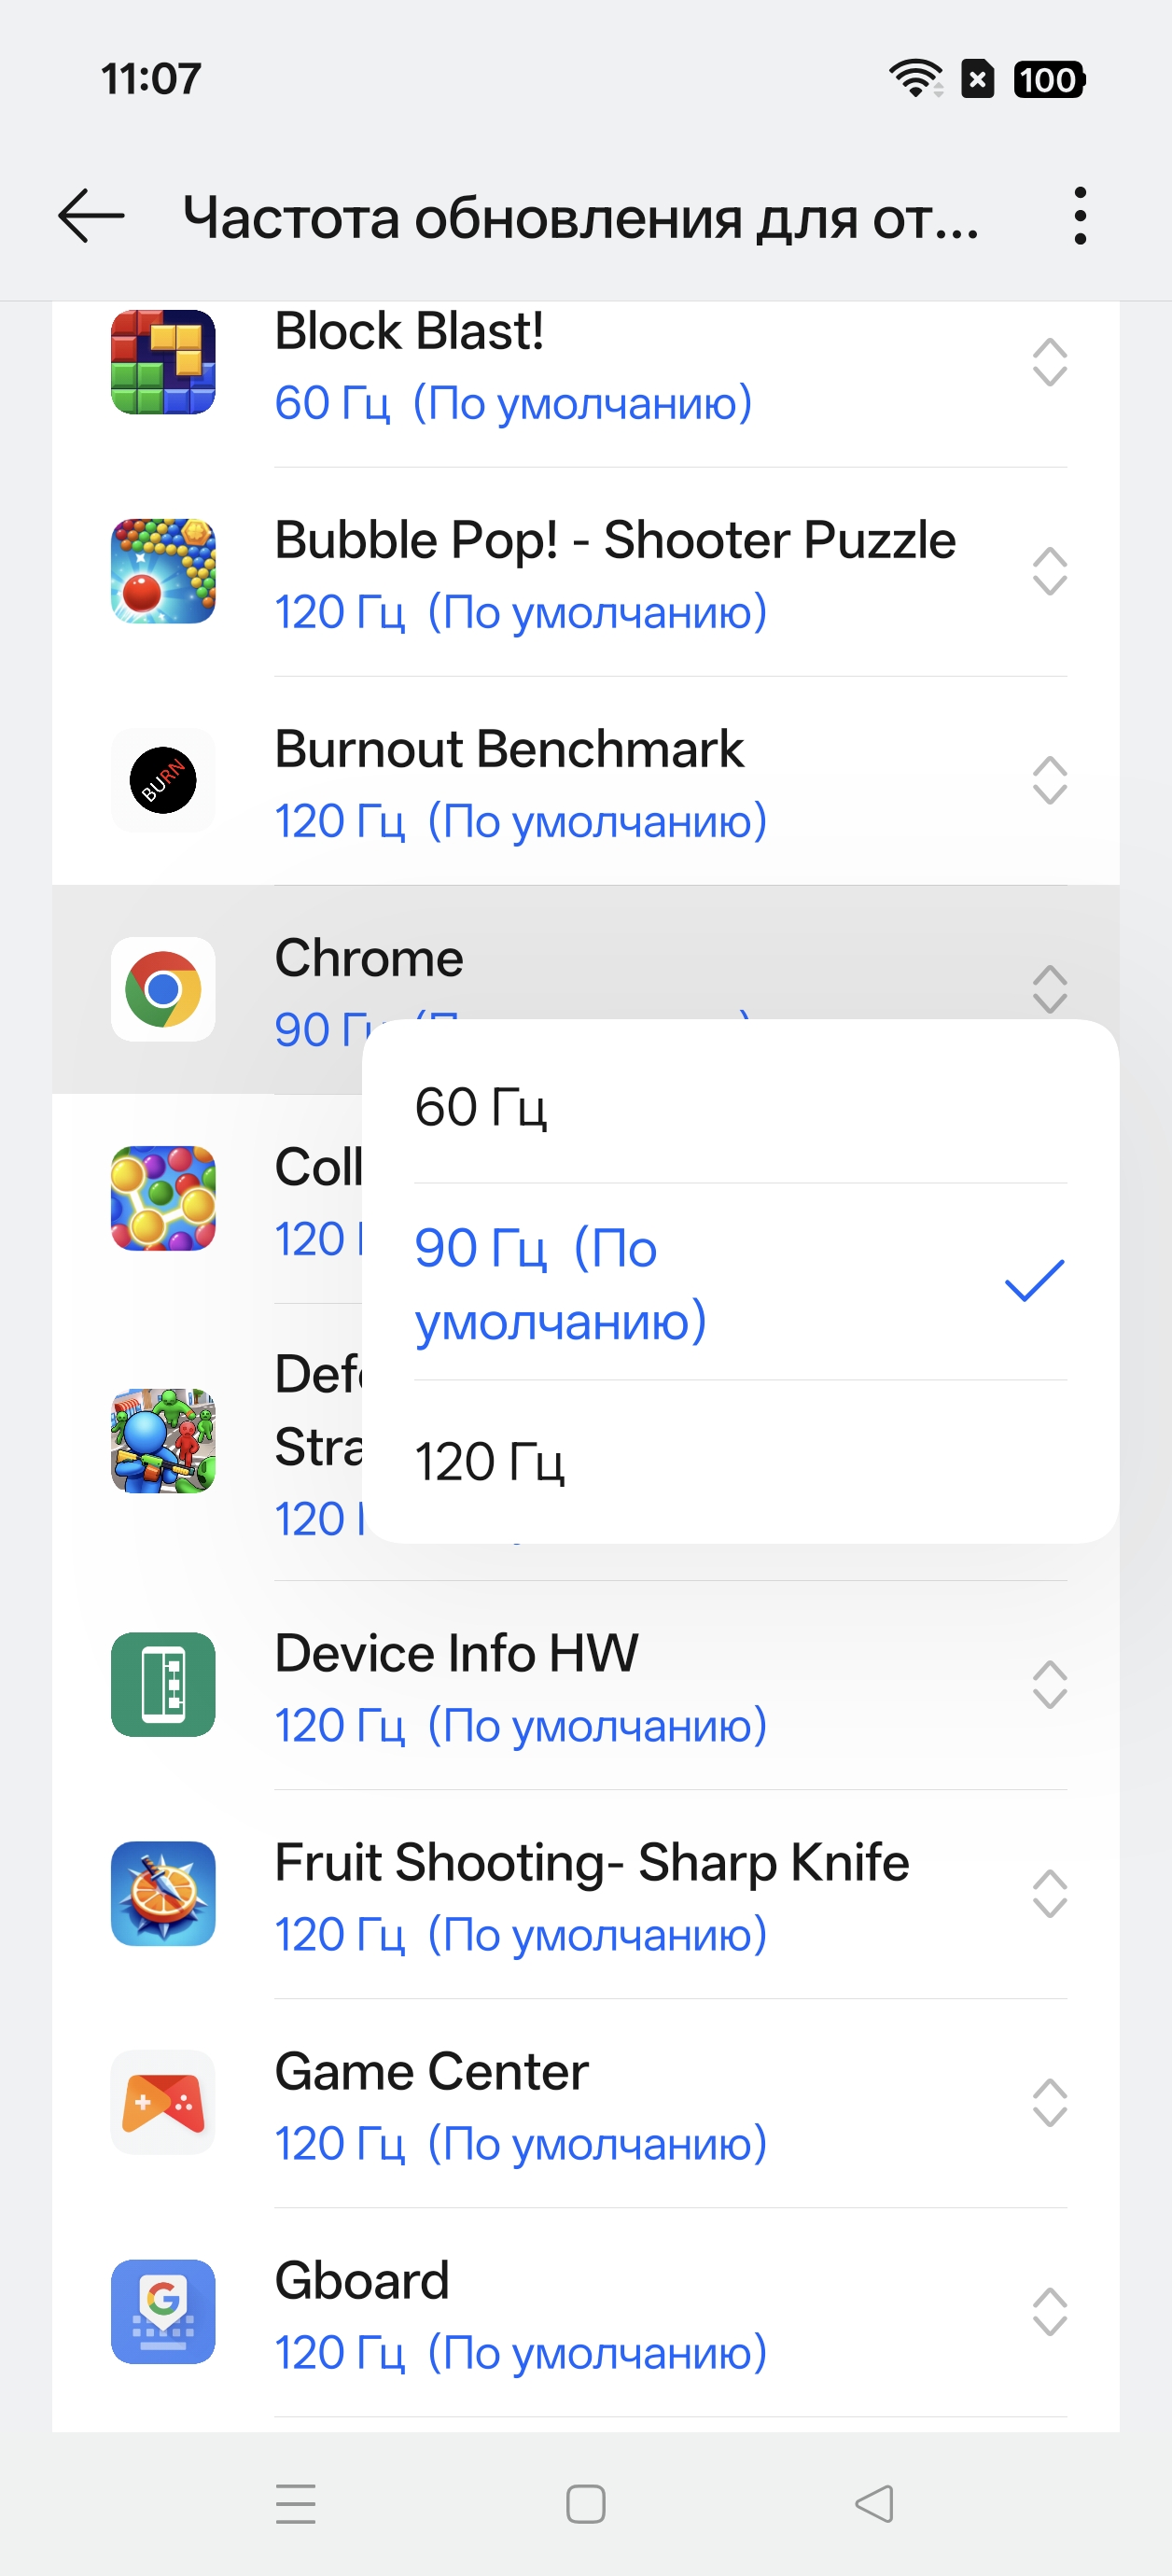Tap the Burnout Benchmark app icon

click(163, 780)
